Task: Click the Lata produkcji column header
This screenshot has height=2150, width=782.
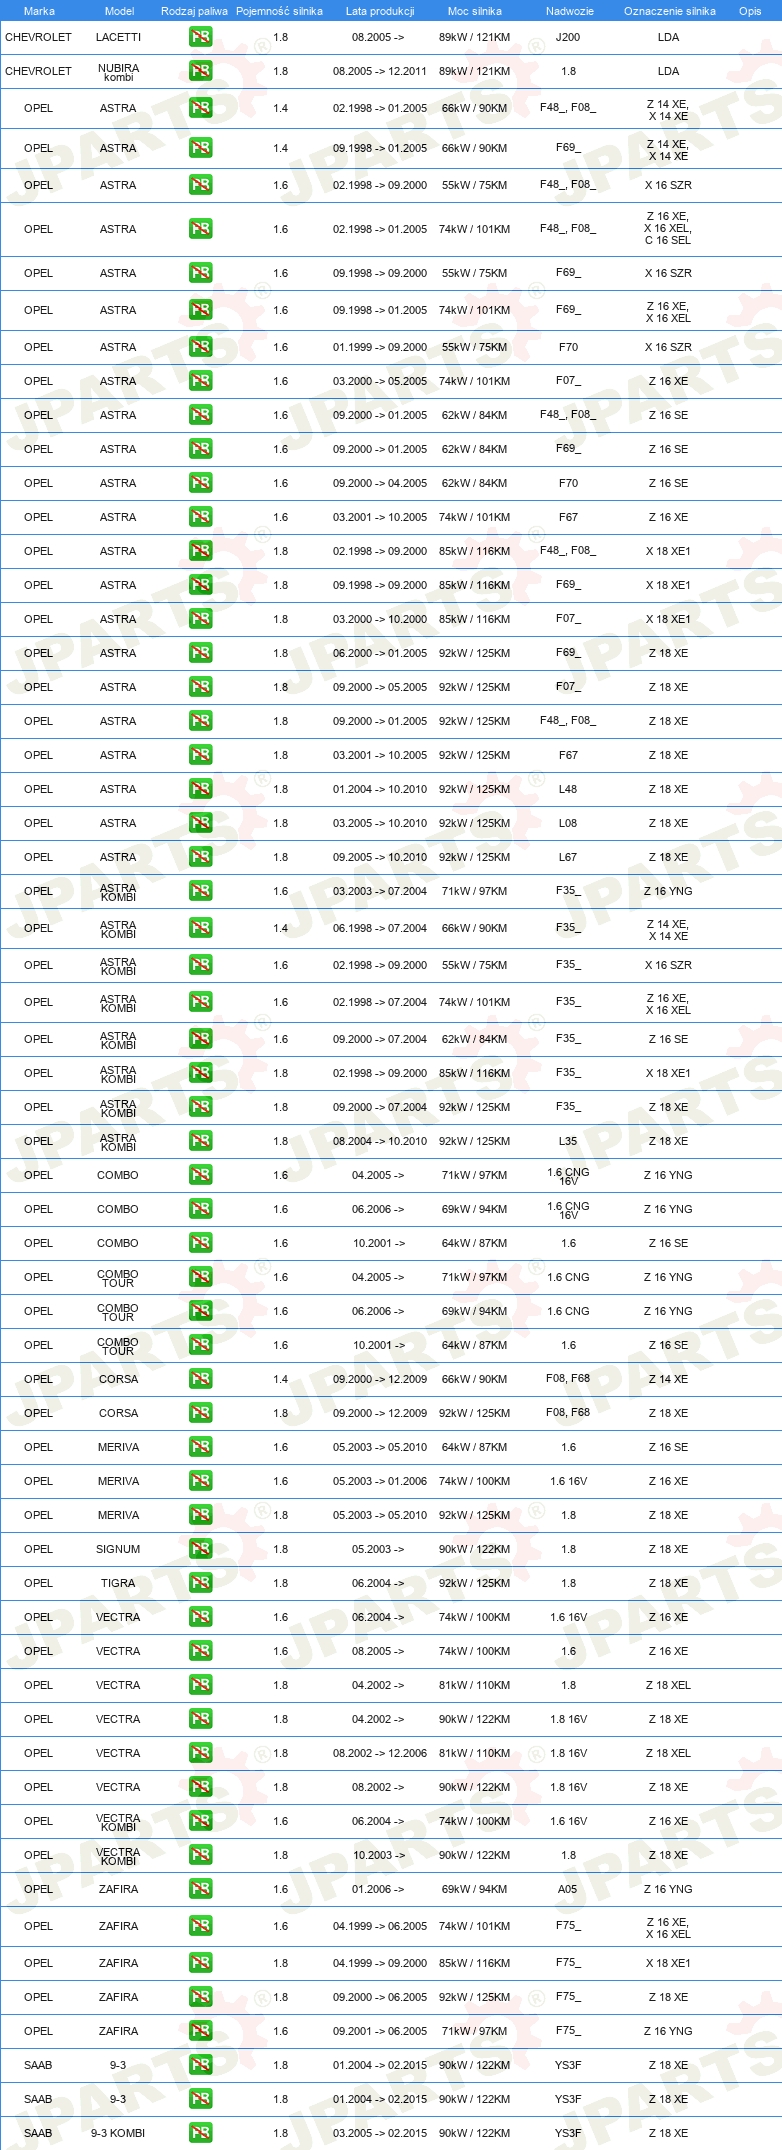Action: click(x=380, y=11)
